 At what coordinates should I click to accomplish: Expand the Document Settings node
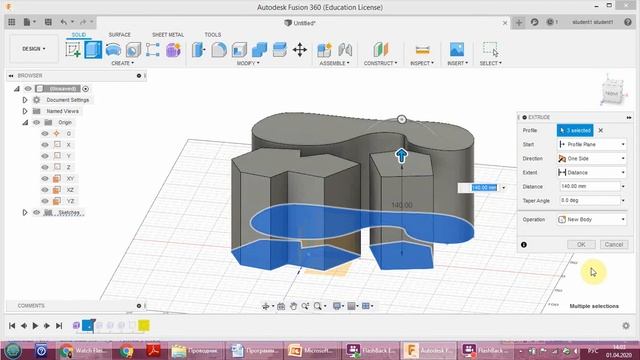(x=25, y=100)
